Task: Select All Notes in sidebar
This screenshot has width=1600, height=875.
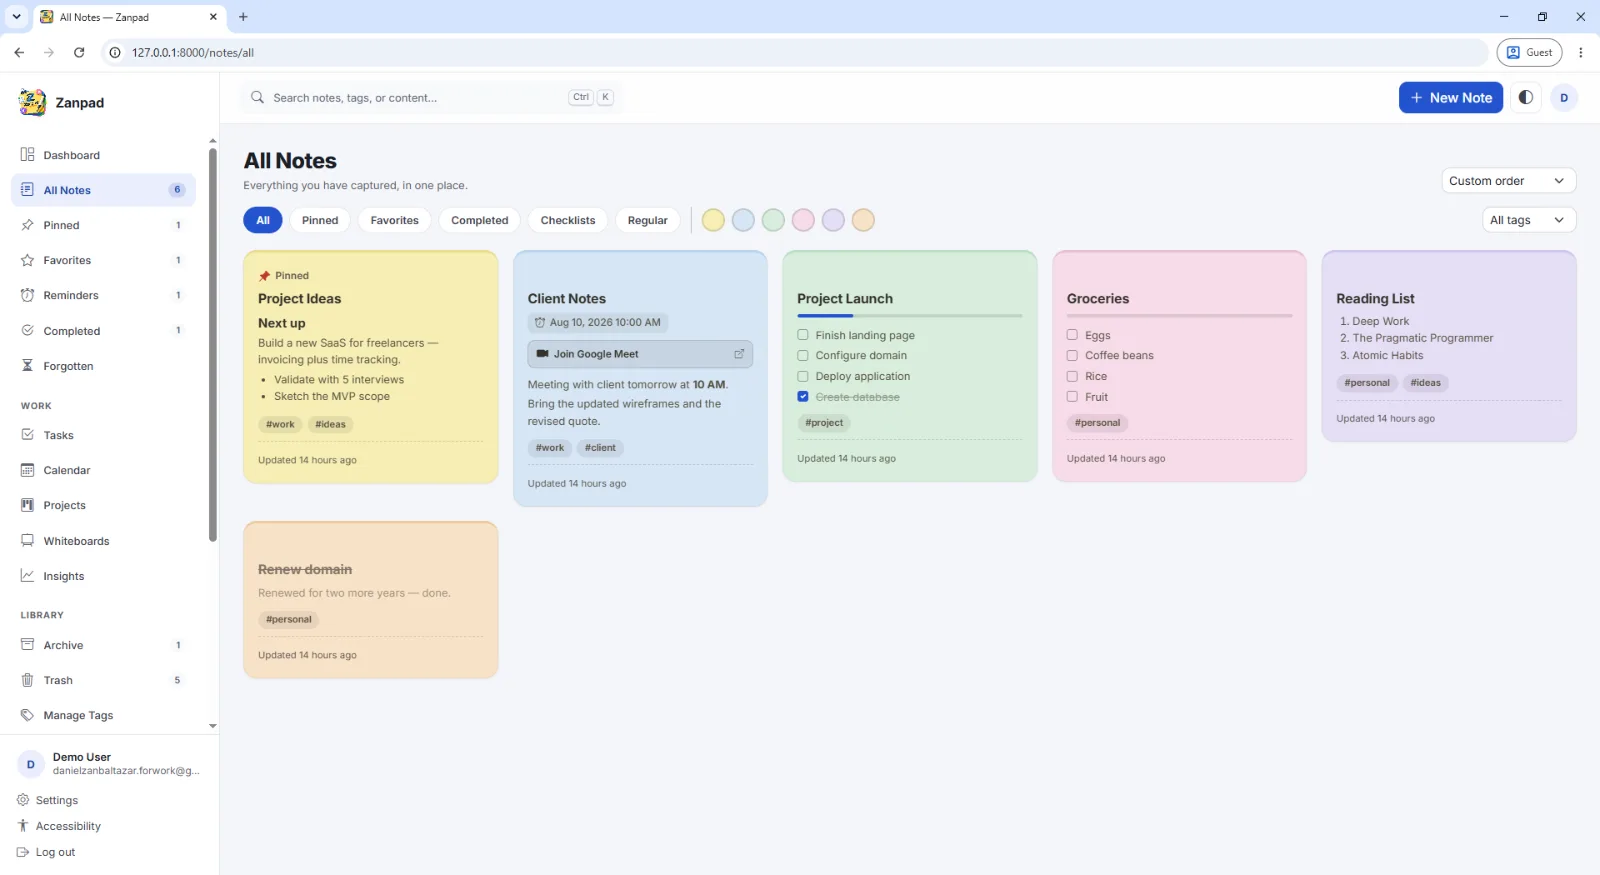Action: (x=103, y=190)
